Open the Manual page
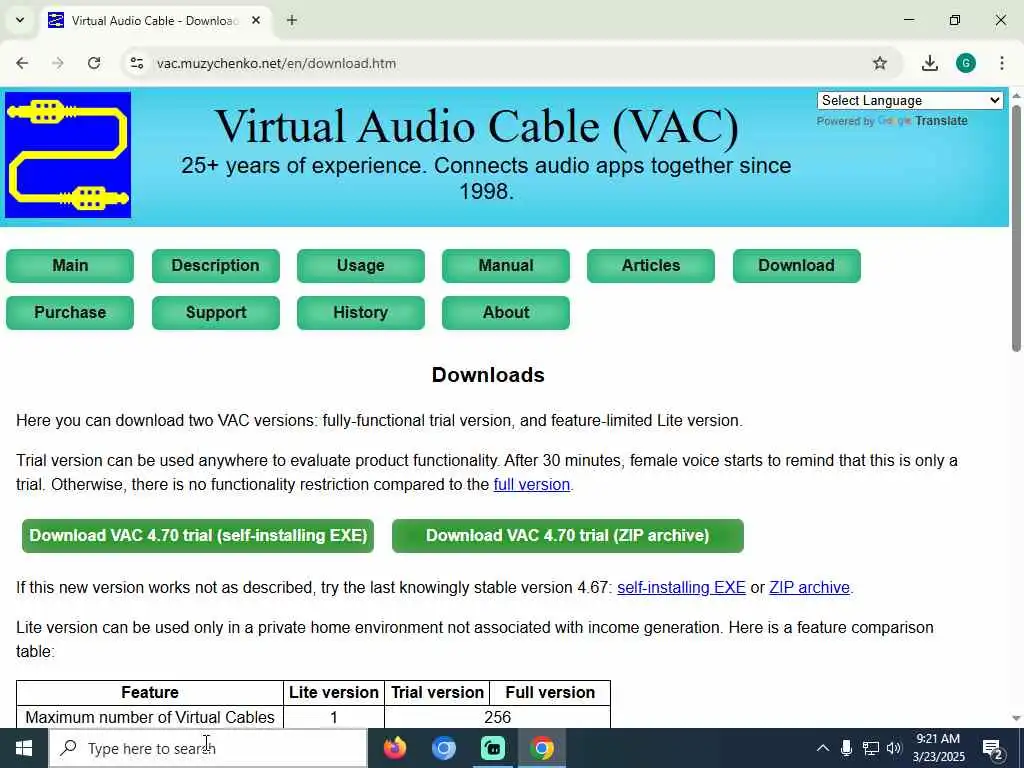This screenshot has width=1024, height=768. point(505,266)
